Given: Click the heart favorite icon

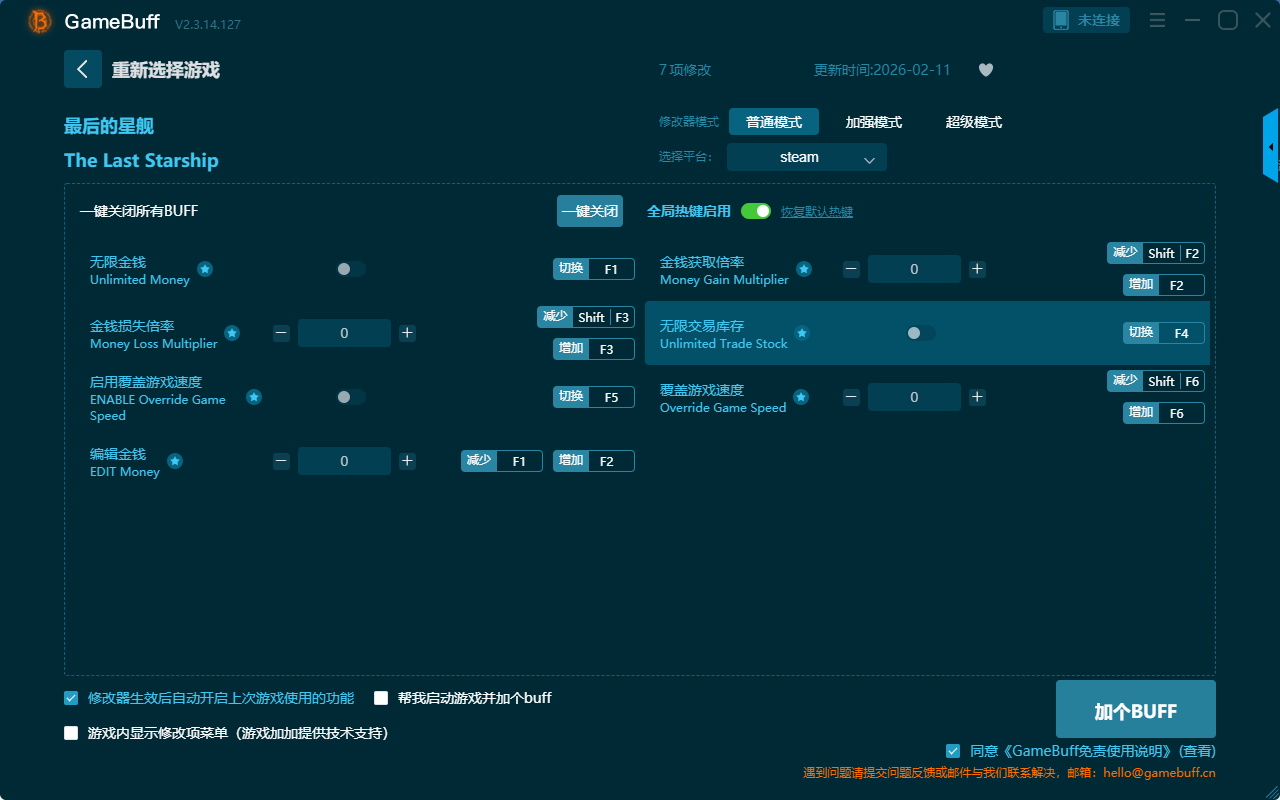Looking at the screenshot, I should coord(985,70).
